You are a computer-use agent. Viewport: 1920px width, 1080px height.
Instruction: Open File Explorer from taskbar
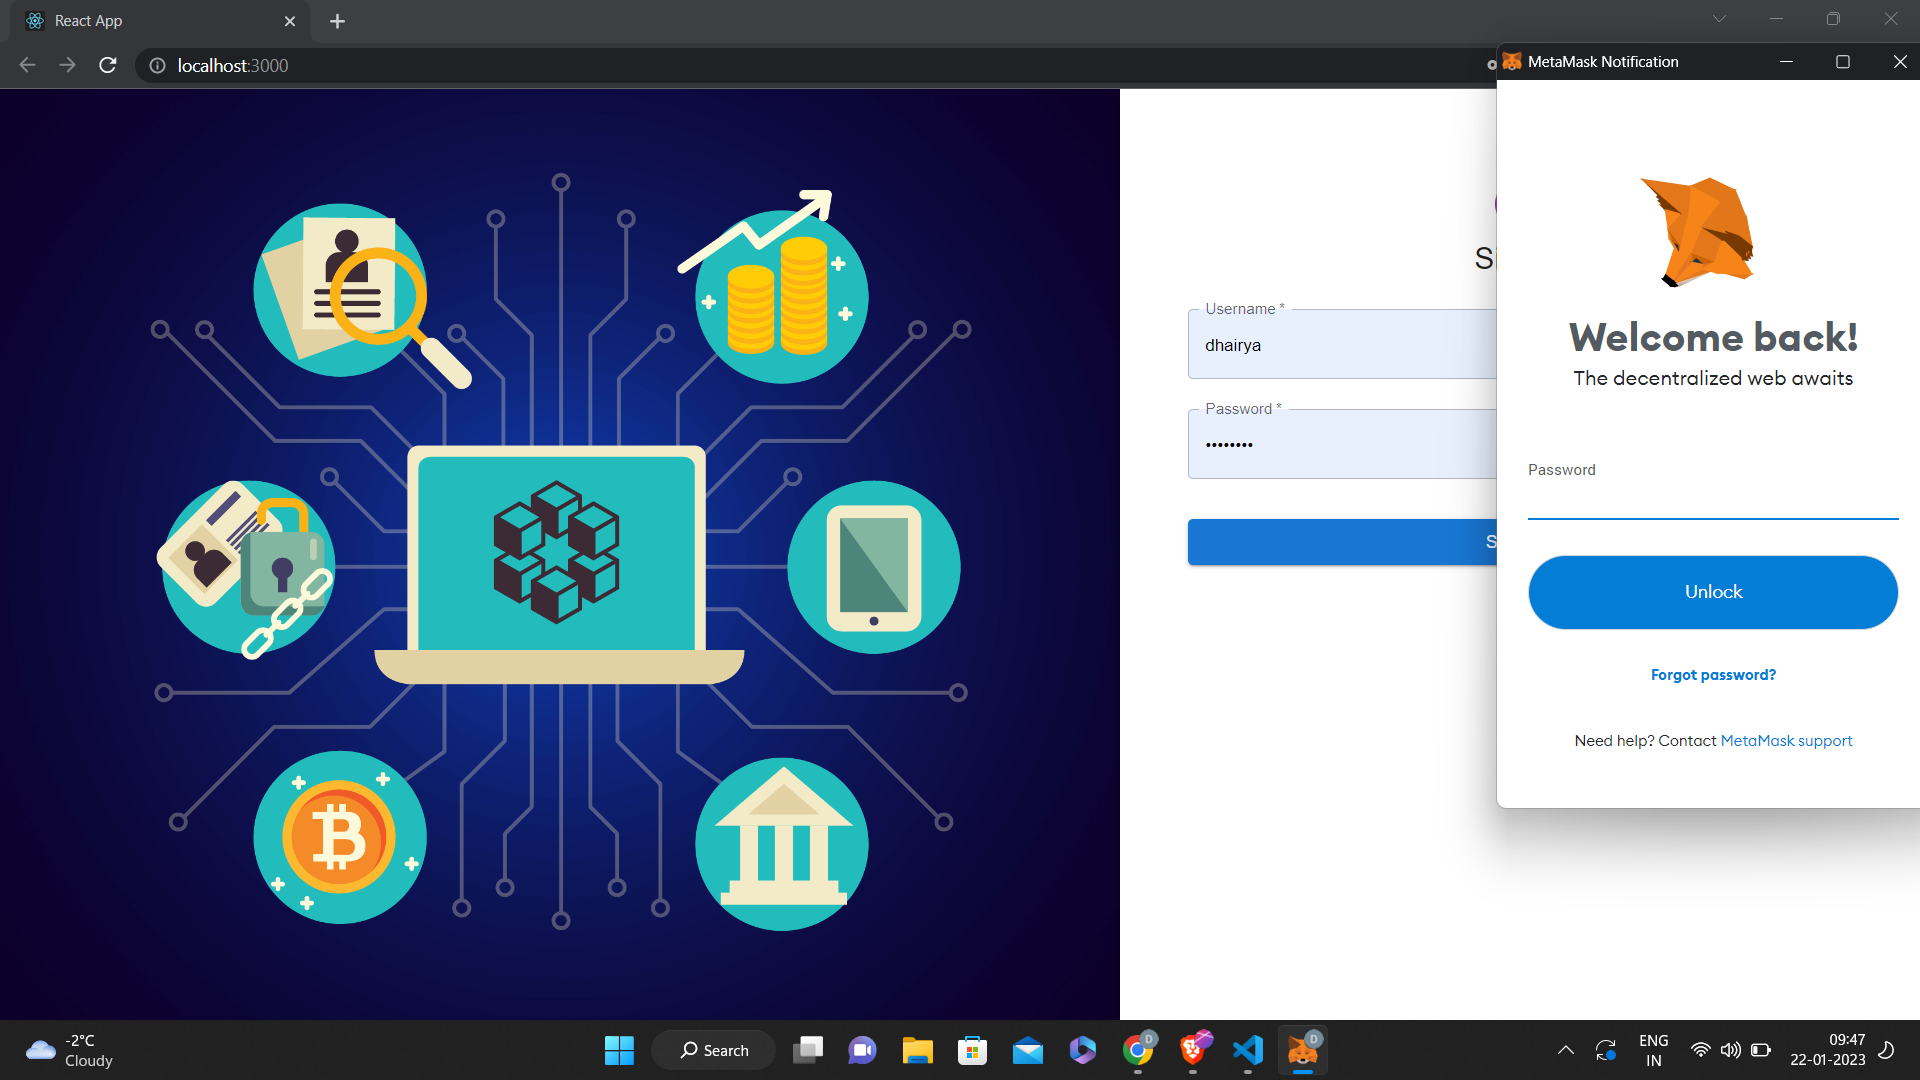coord(917,1050)
